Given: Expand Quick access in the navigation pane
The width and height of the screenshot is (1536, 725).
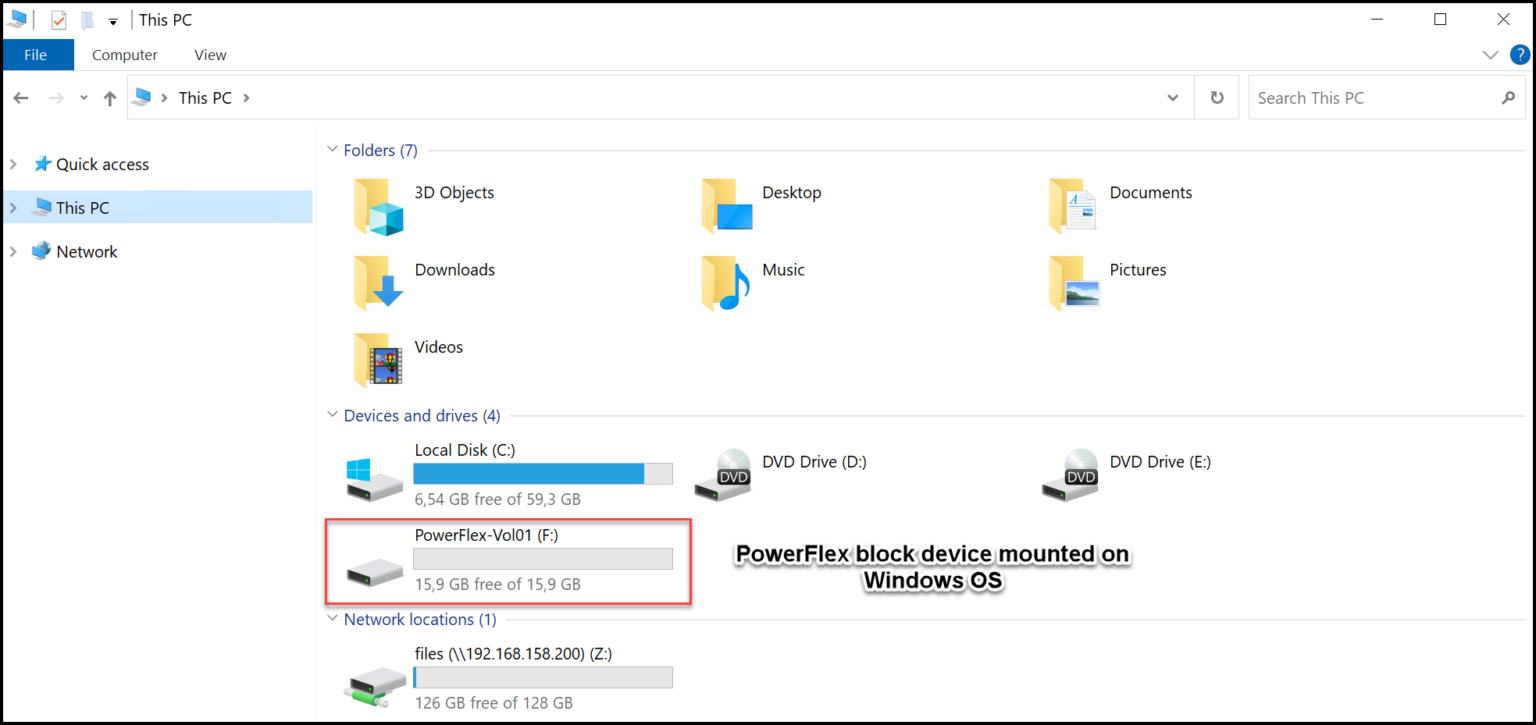Looking at the screenshot, I should pos(13,163).
